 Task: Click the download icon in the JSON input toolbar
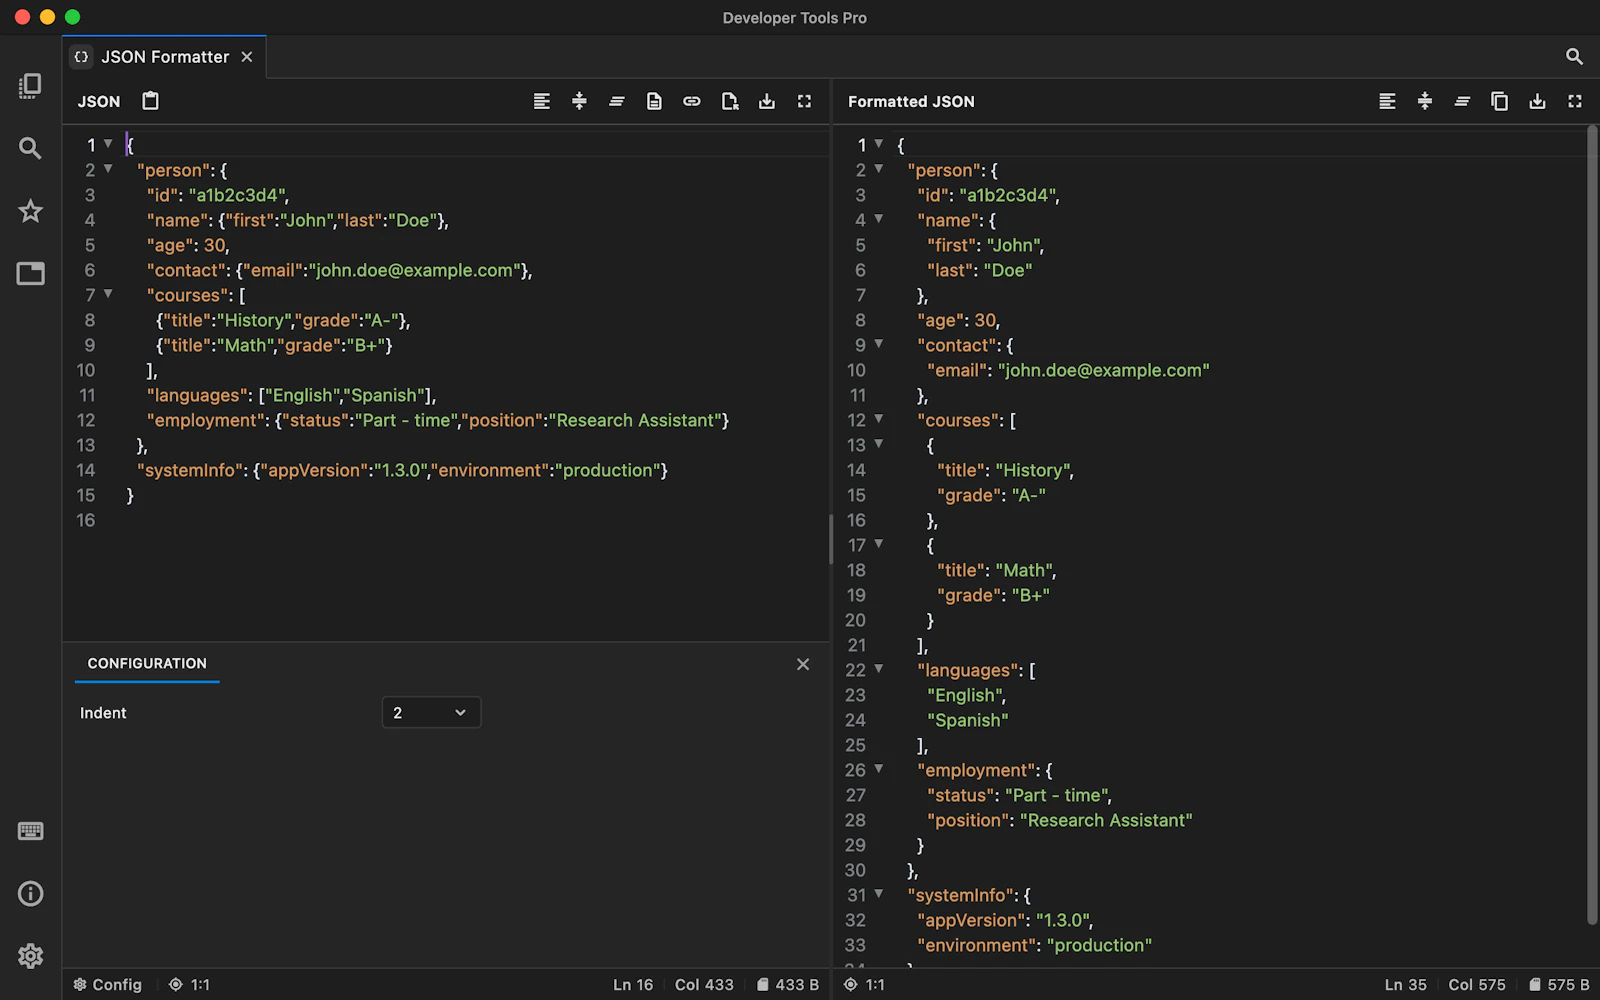tap(767, 101)
